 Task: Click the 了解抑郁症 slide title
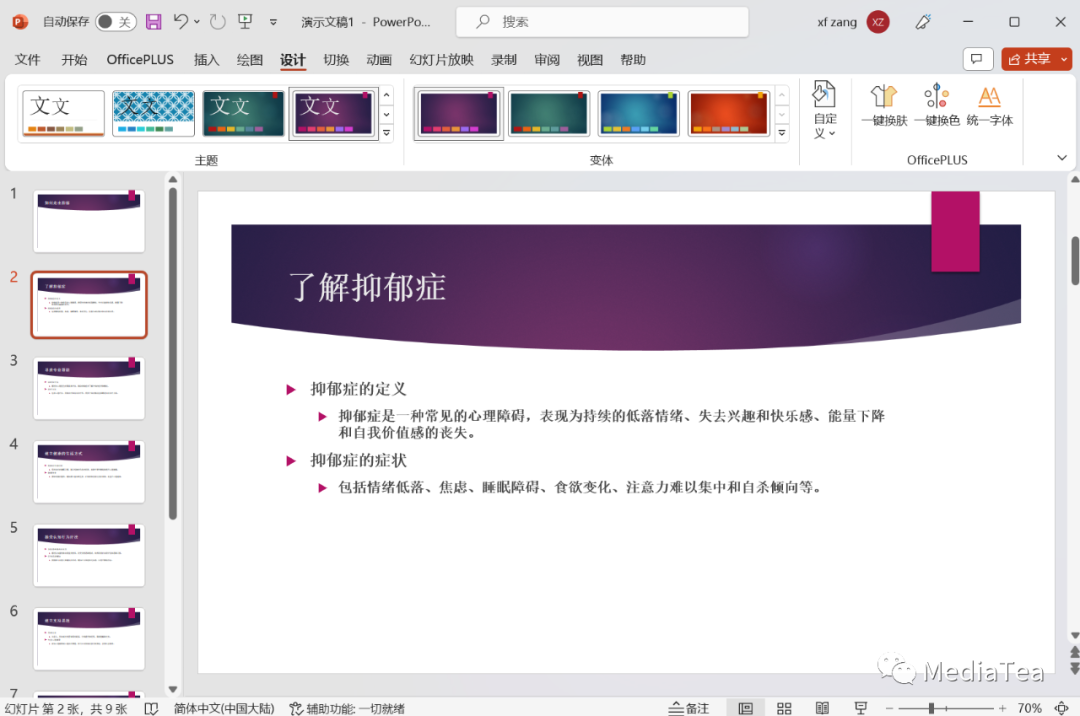point(367,287)
